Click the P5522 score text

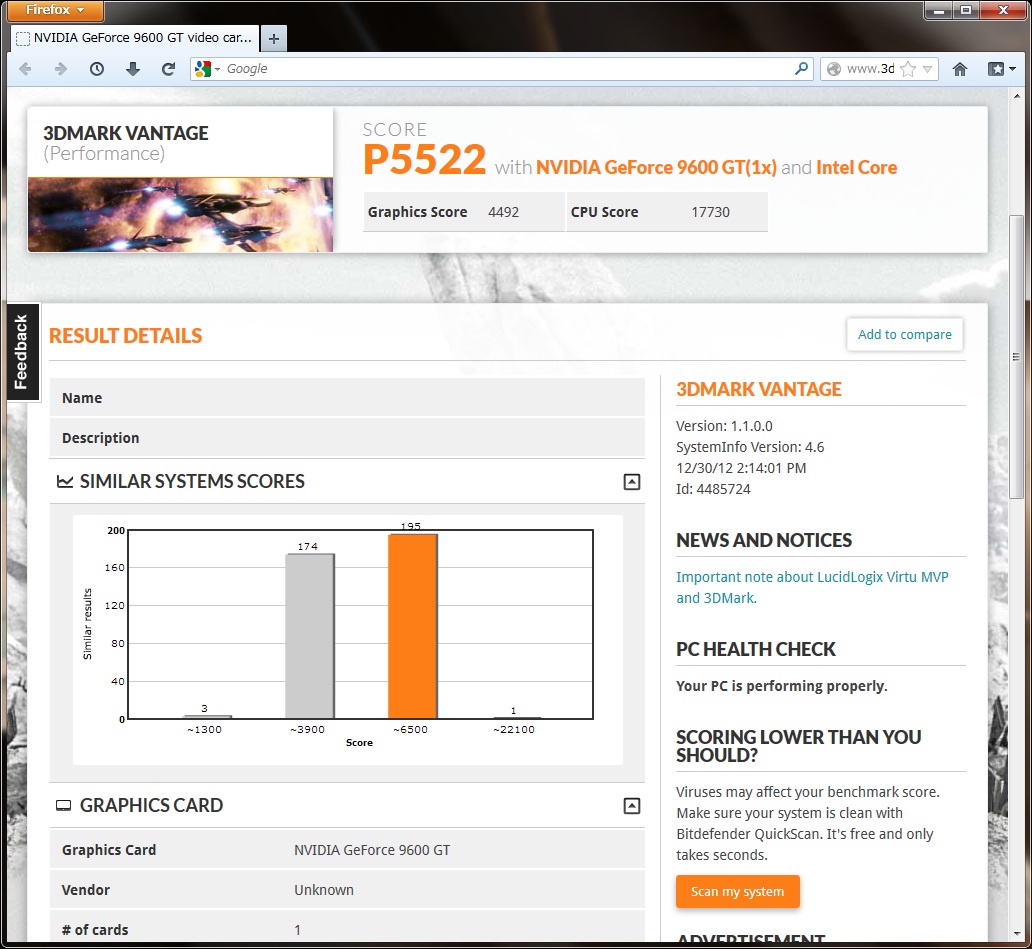point(425,159)
